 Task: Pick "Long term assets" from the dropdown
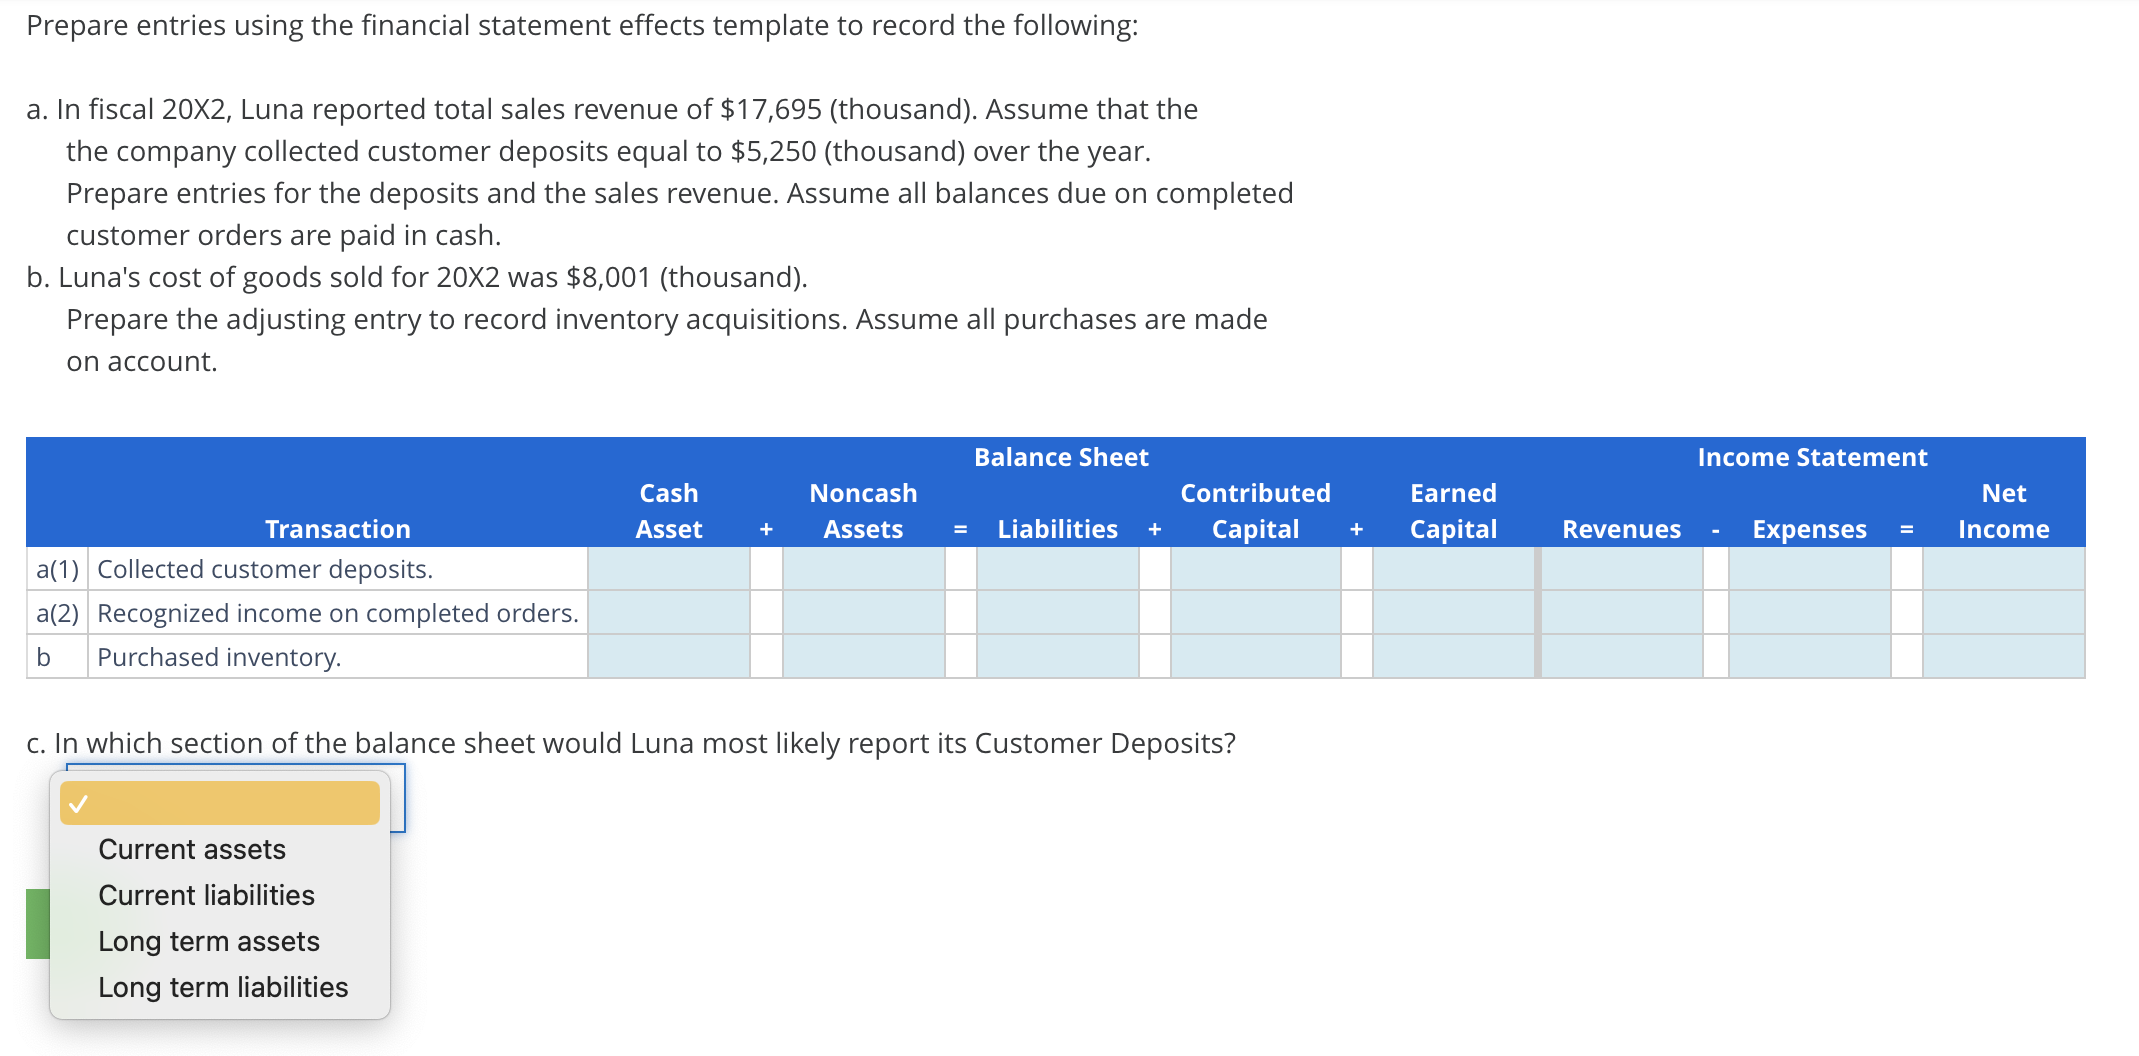click(209, 940)
